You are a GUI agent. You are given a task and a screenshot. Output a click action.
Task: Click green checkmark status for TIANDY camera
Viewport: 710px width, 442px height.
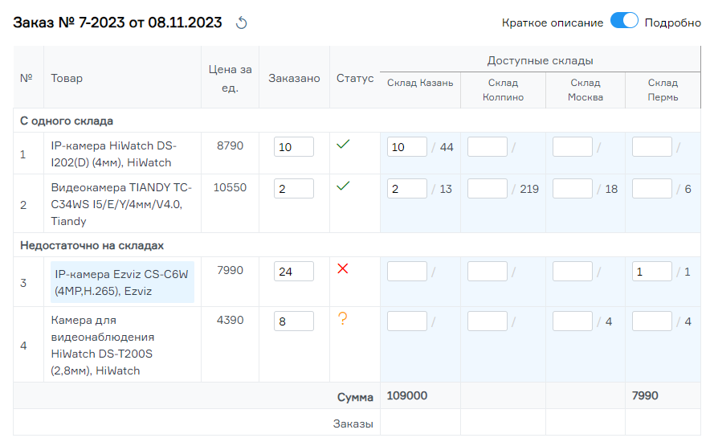tap(343, 186)
